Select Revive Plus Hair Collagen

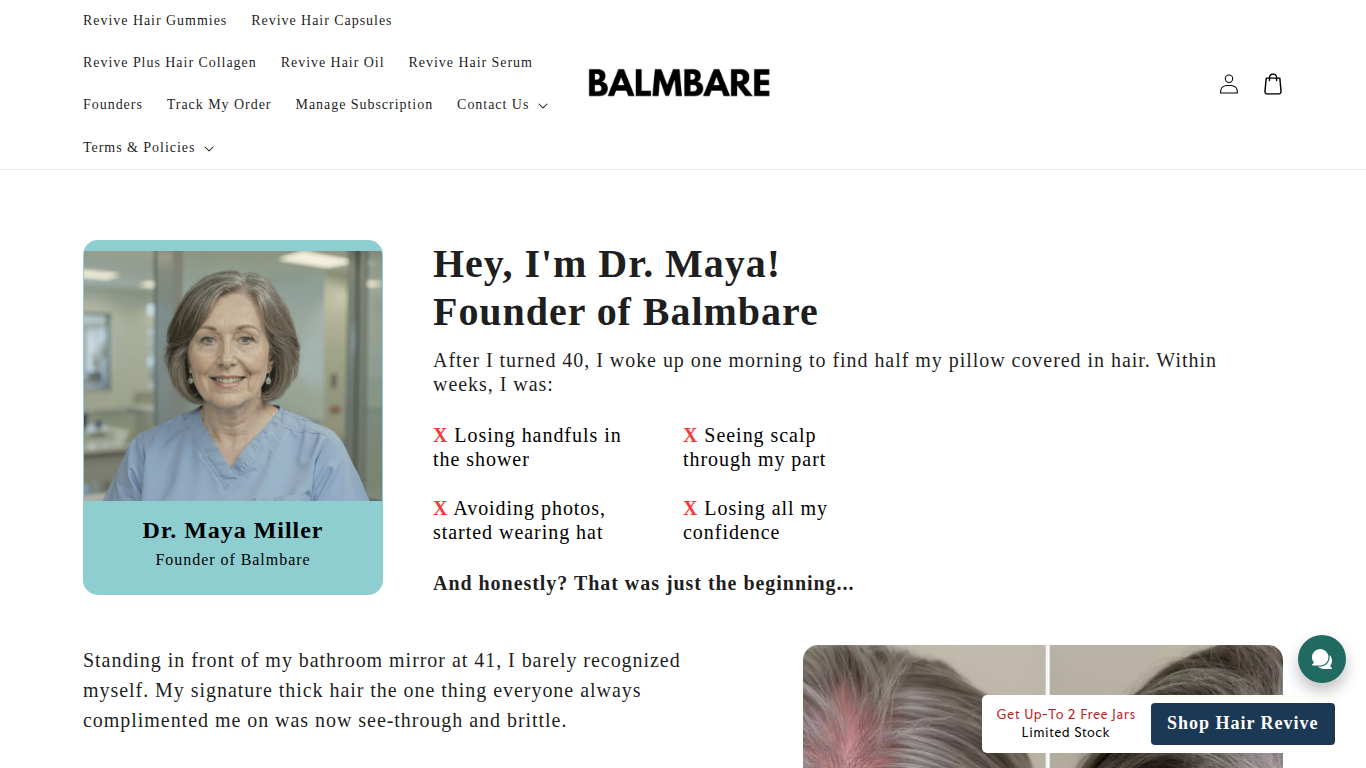click(169, 63)
